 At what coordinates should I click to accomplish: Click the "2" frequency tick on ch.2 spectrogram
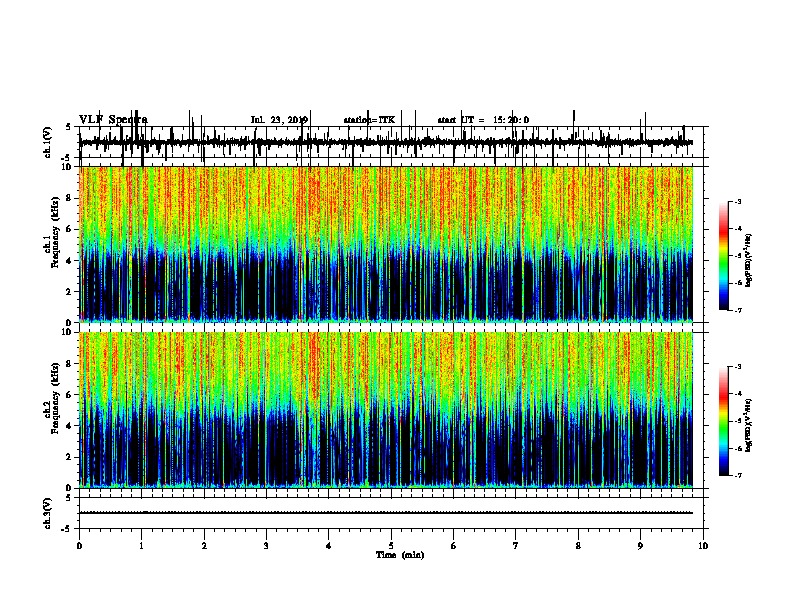(70, 457)
